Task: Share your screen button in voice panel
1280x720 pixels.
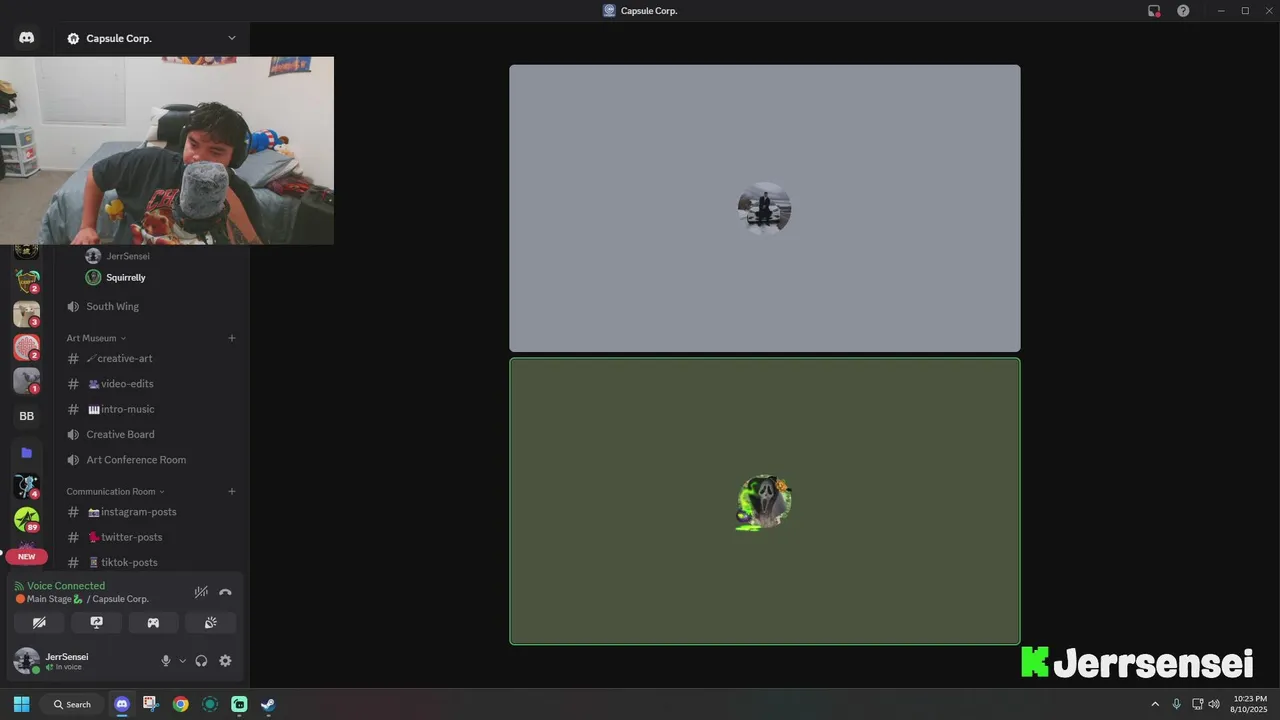Action: tap(96, 622)
